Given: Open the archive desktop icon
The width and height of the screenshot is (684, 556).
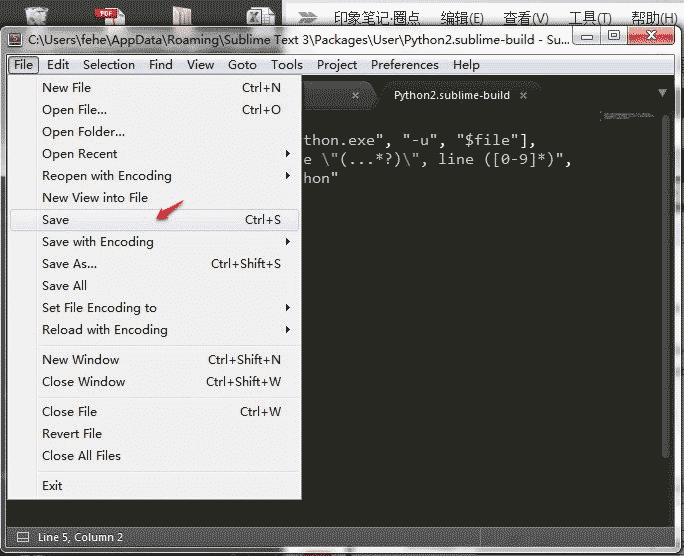Looking at the screenshot, I should click(x=182, y=16).
